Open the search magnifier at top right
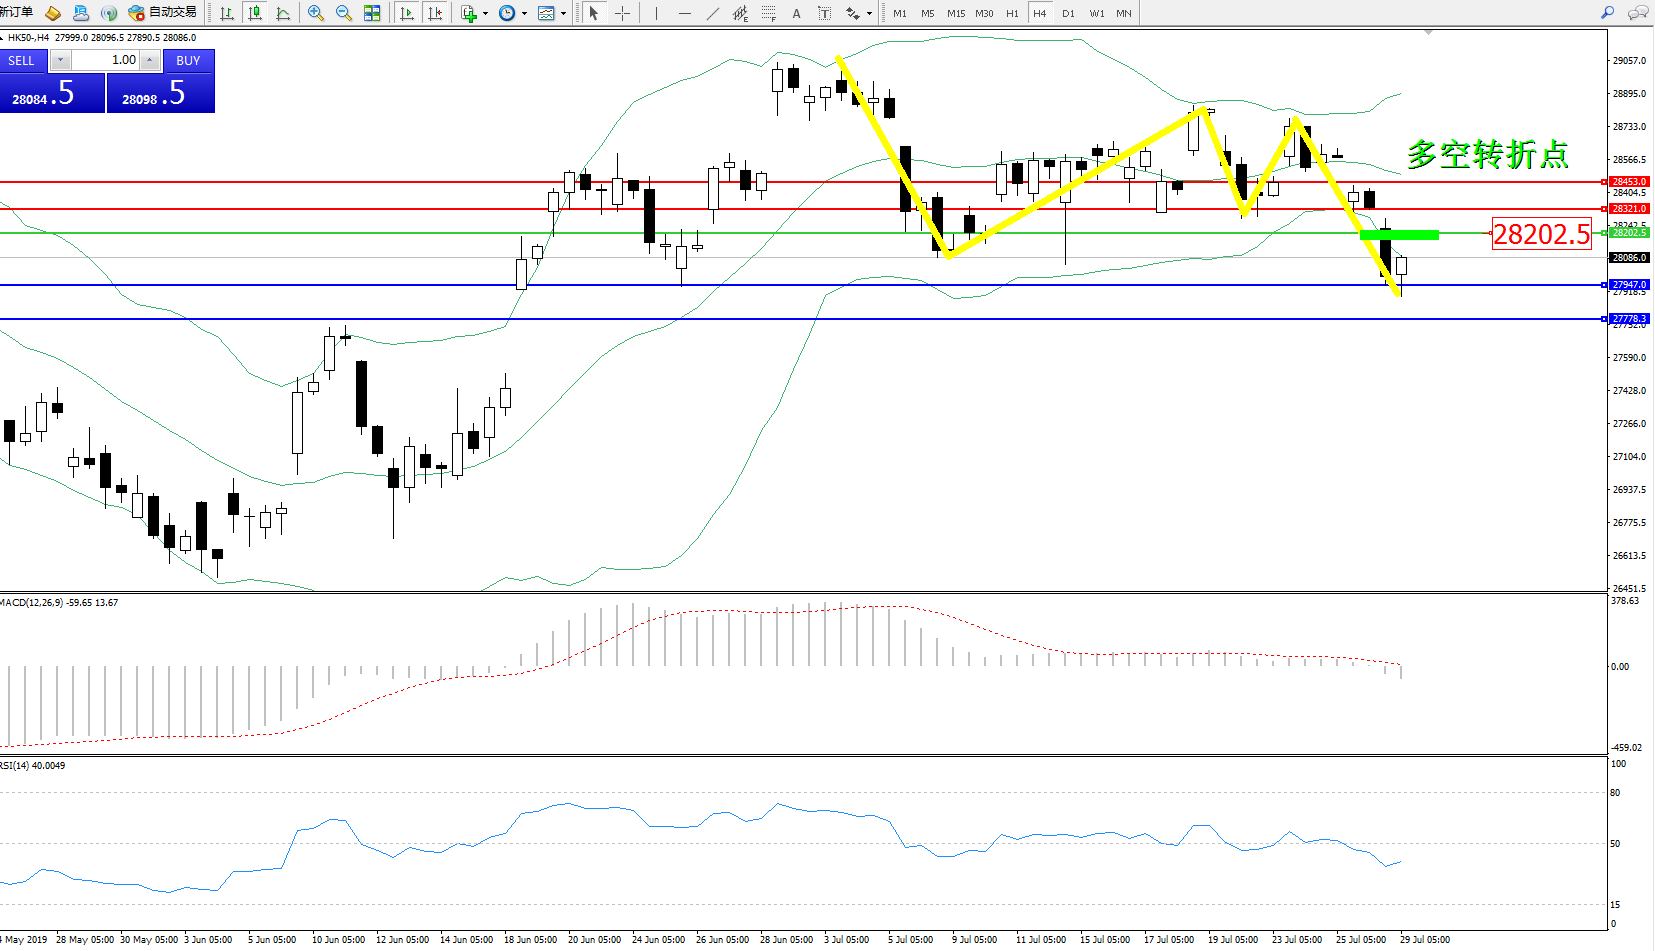 (x=1607, y=13)
